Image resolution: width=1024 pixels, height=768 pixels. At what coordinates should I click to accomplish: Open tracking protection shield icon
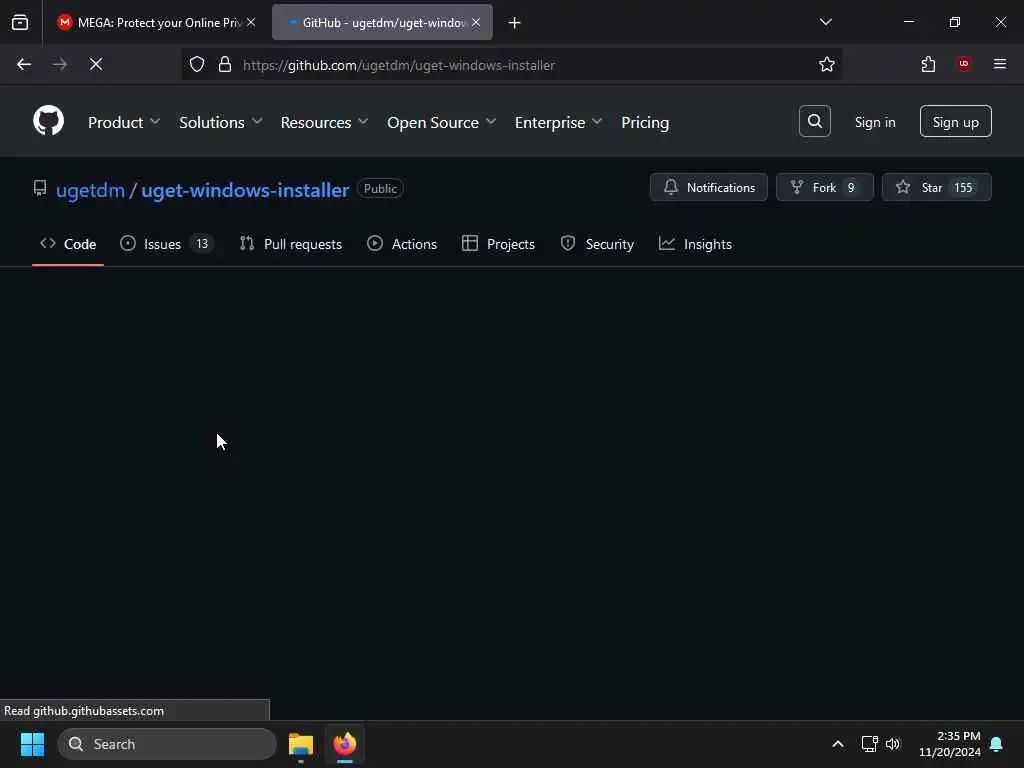197,64
